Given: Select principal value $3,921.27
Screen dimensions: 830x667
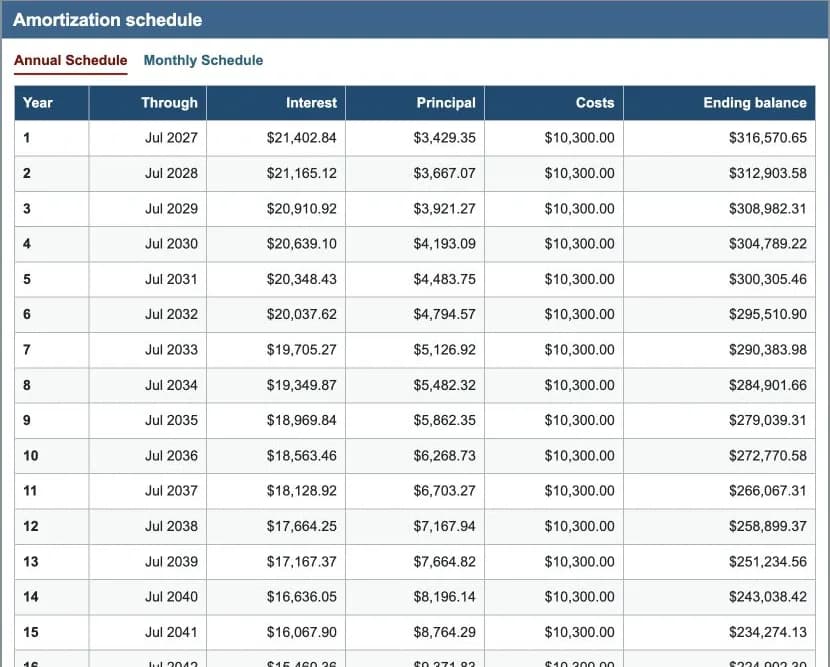Looking at the screenshot, I should 445,209.
